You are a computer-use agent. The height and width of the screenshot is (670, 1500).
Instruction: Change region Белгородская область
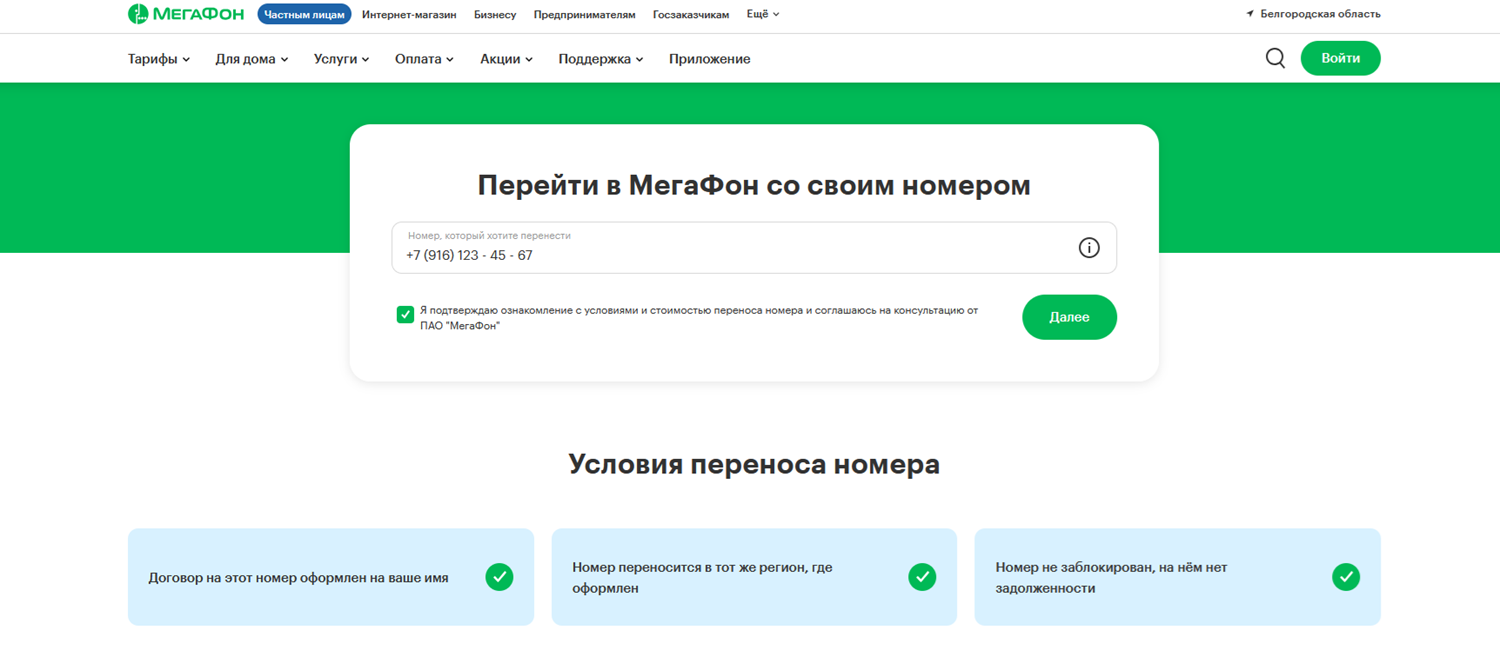pos(1320,14)
